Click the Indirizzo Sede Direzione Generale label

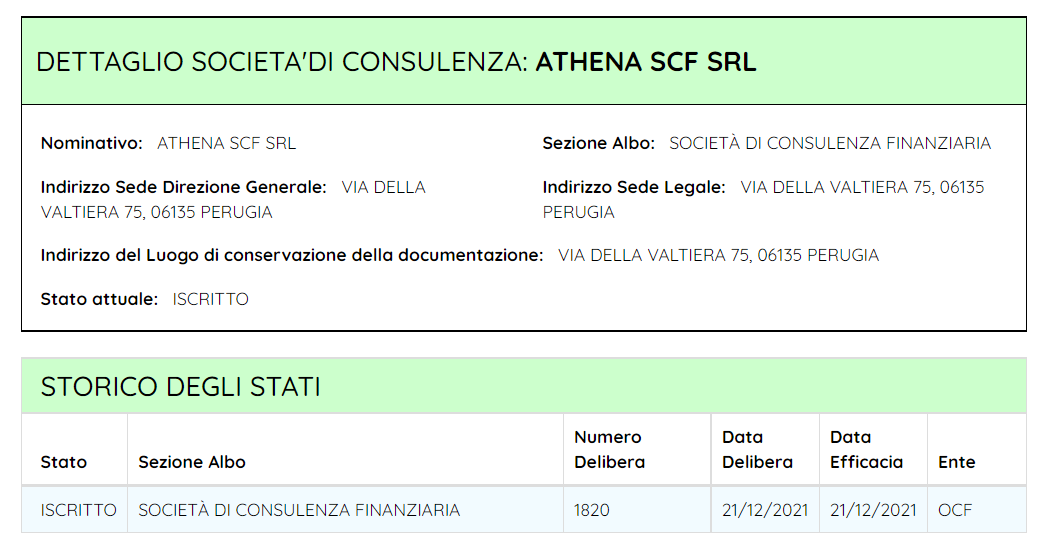click(x=183, y=187)
